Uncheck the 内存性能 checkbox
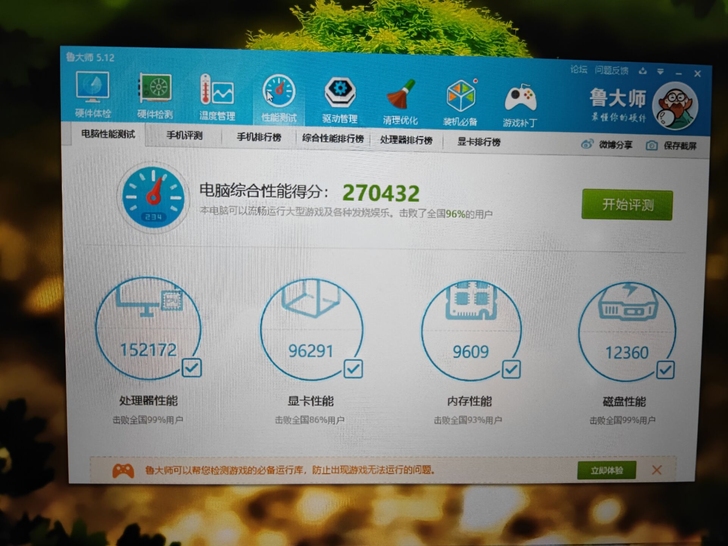Screen dimensions: 728x546 click(x=511, y=370)
